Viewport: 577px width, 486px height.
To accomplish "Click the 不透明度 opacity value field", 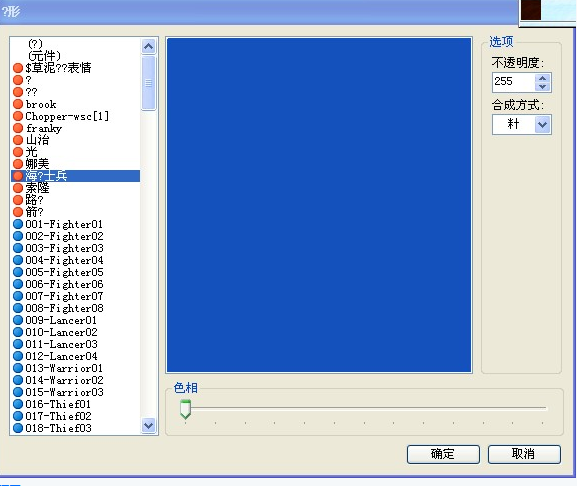I will (514, 82).
